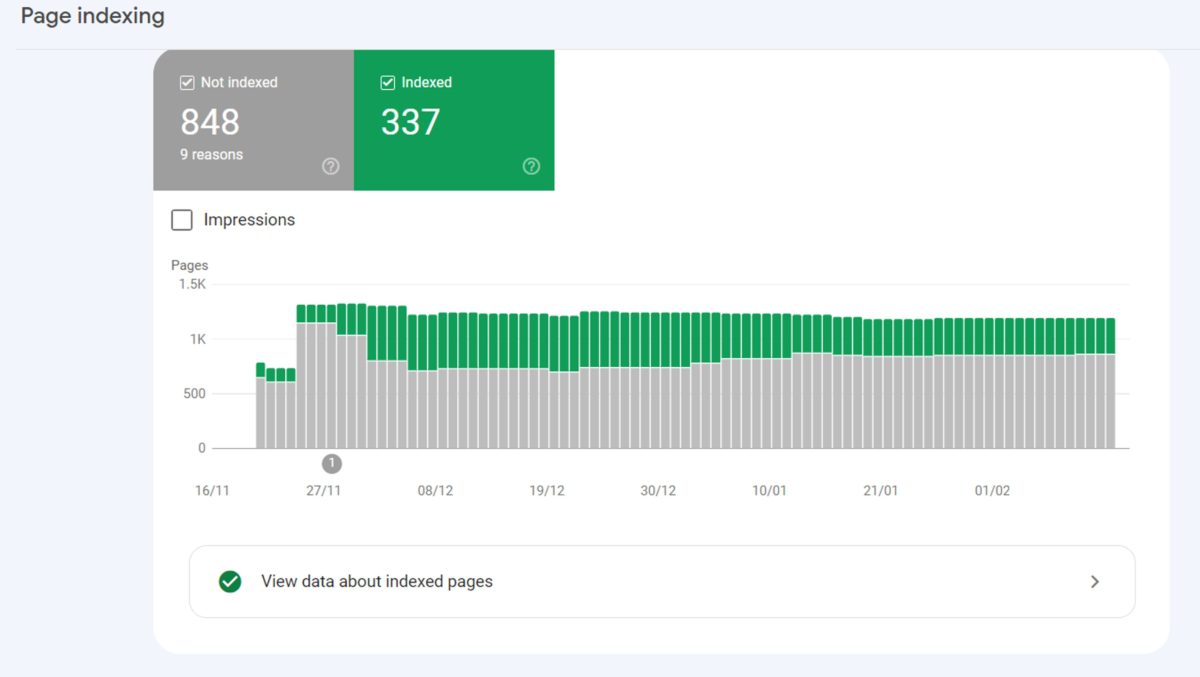Screen dimensions: 1200x677
Task: Expand indexed pages using right chevron arrow
Action: [1095, 581]
